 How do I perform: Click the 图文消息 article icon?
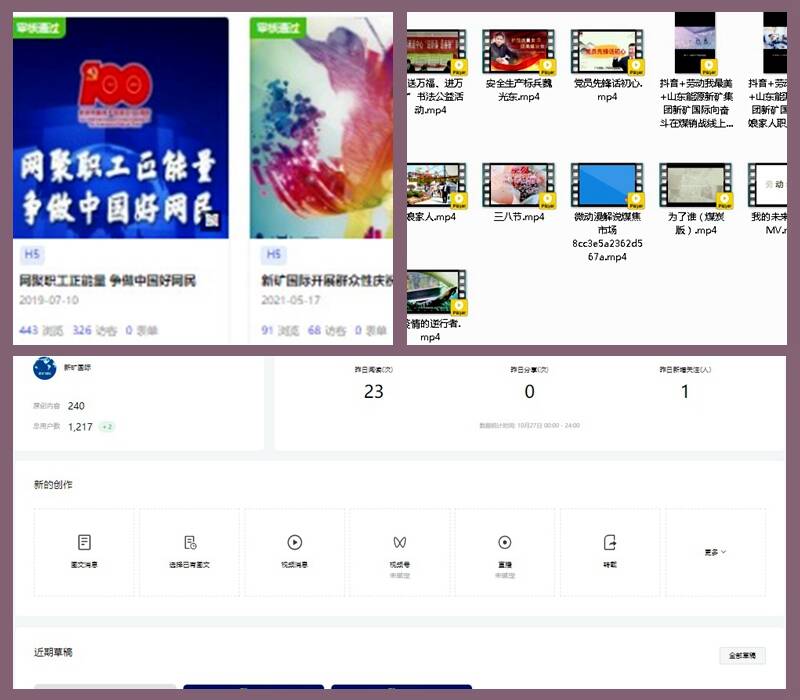(84, 542)
